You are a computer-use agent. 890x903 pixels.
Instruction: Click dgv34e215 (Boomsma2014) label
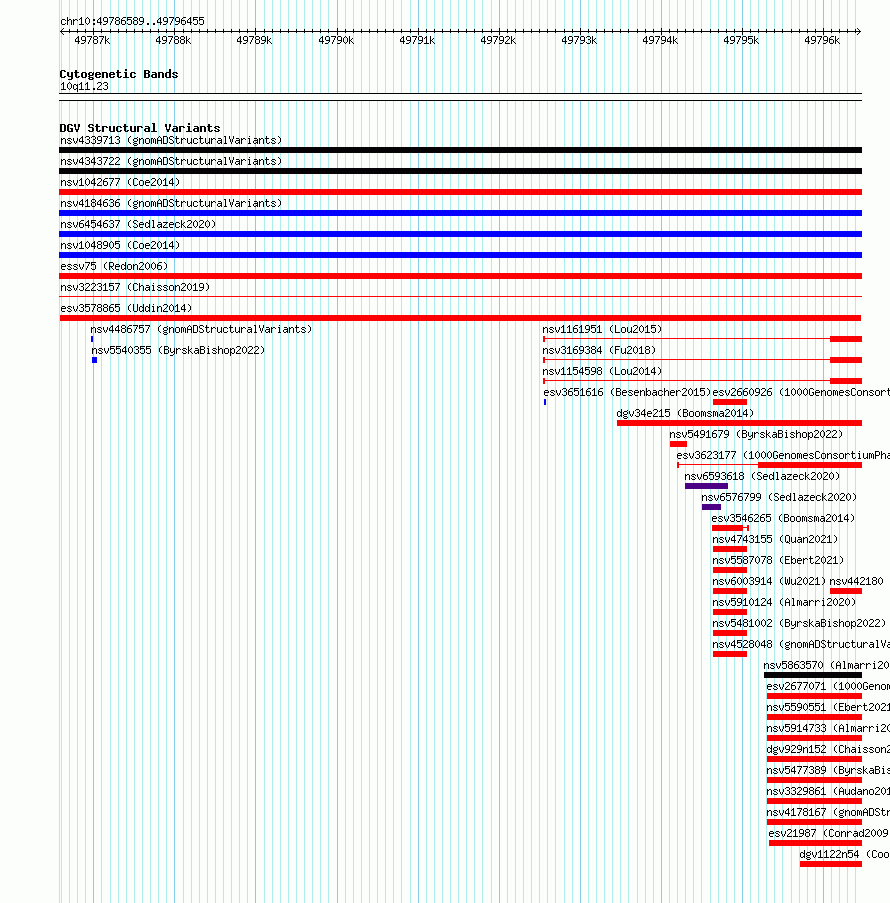[x=685, y=413]
